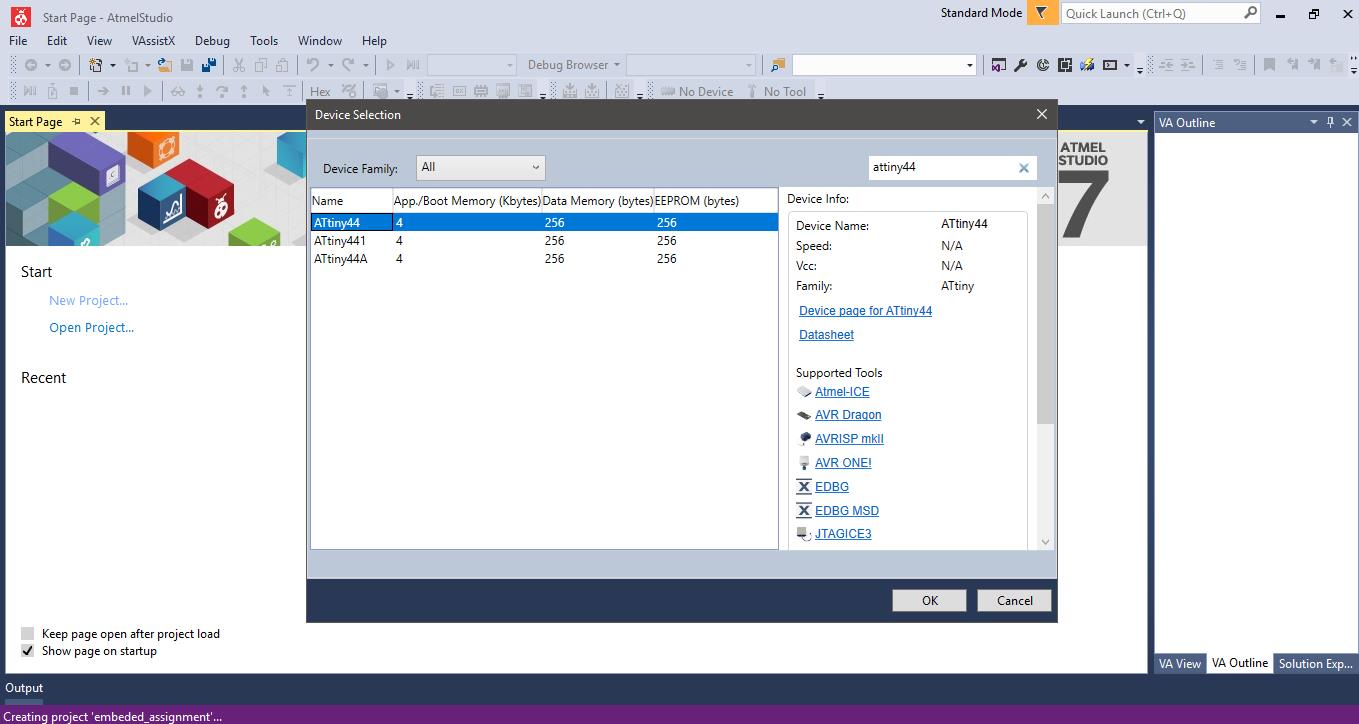Open the Tools menu
Viewport: 1359px width, 724px height.
264,41
